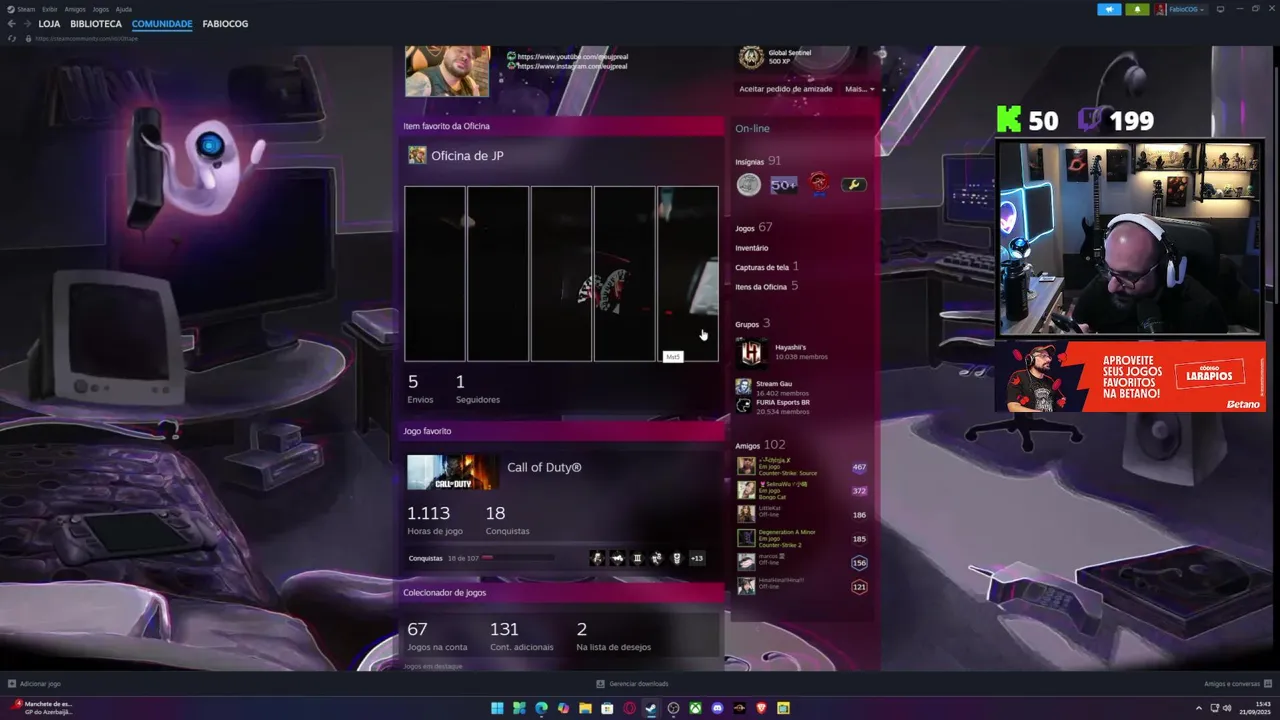
Task: Click the +13 more achievements button
Action: (697, 558)
